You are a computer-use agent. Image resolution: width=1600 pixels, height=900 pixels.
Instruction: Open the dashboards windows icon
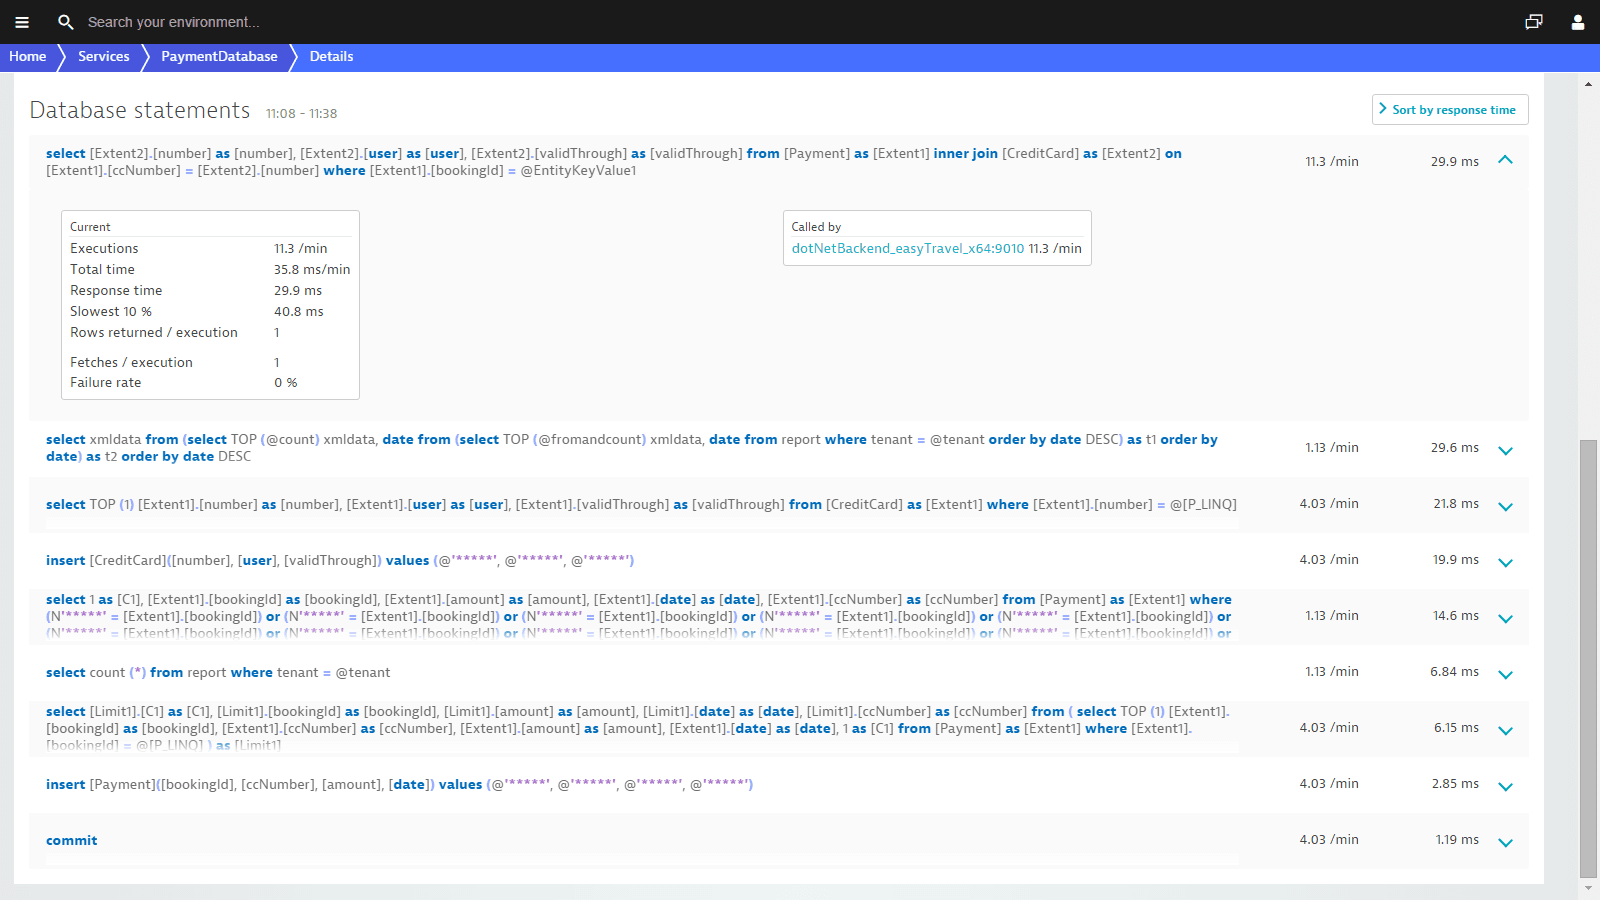[x=1534, y=22]
